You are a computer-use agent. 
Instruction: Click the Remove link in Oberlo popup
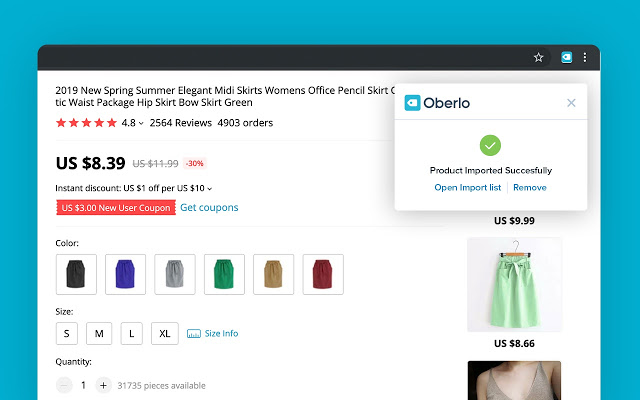[530, 187]
